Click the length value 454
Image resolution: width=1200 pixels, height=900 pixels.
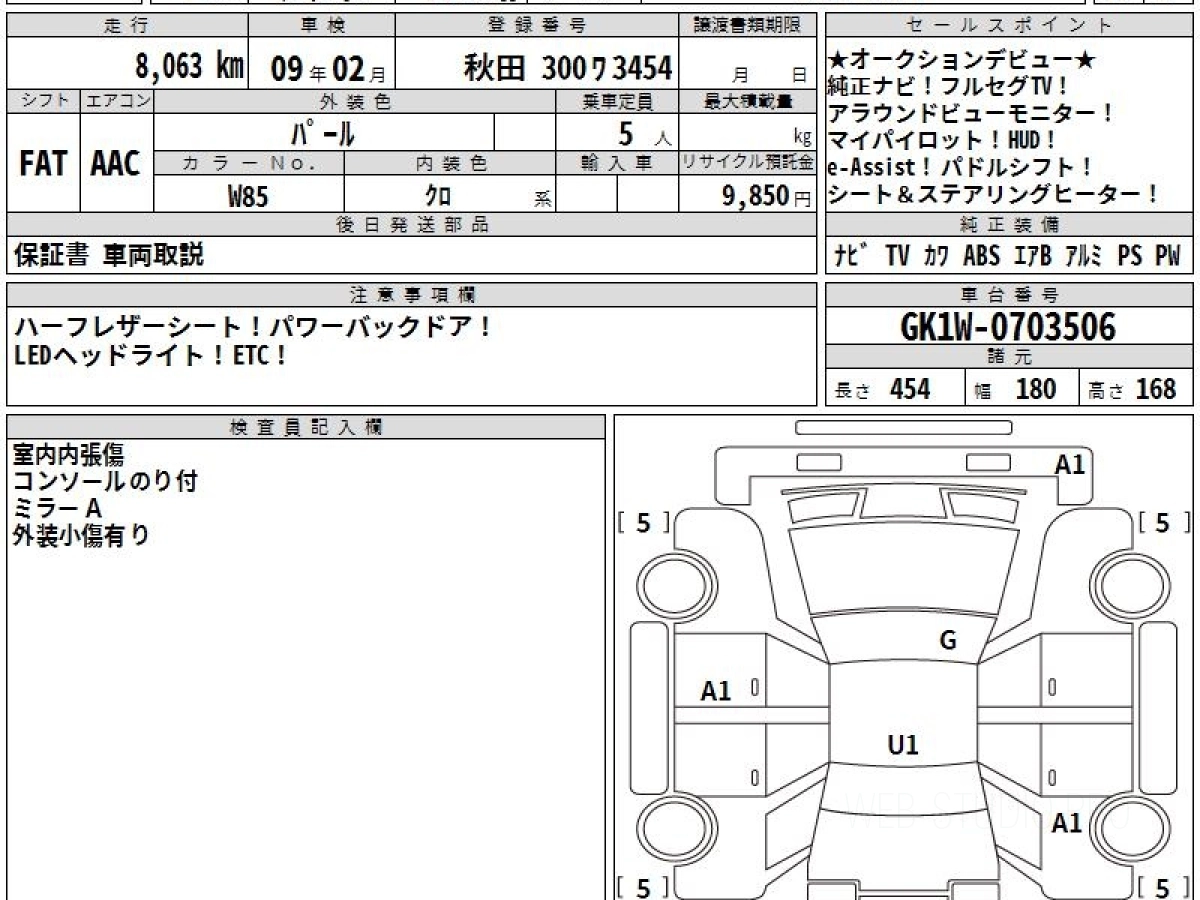point(910,389)
